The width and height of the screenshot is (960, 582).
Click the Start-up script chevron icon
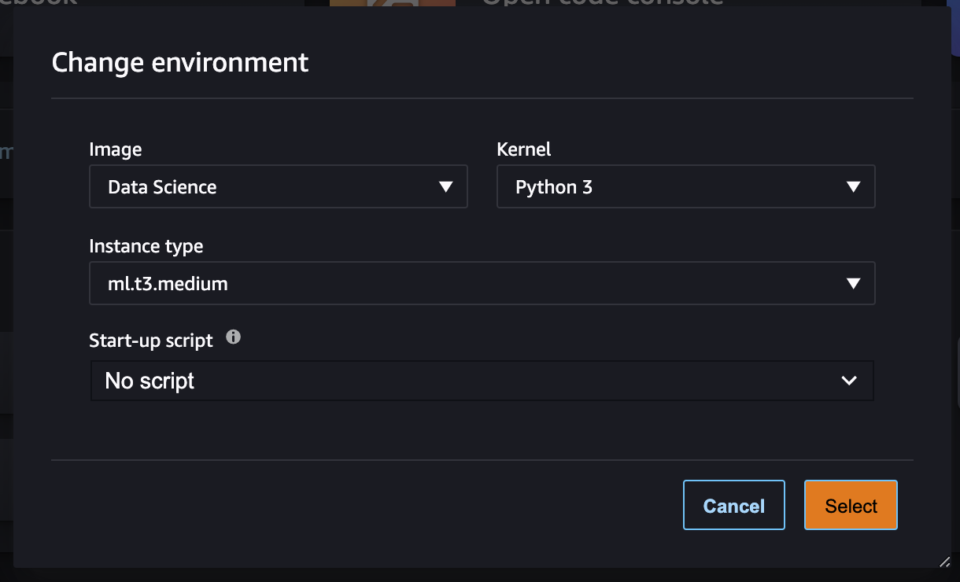click(848, 380)
